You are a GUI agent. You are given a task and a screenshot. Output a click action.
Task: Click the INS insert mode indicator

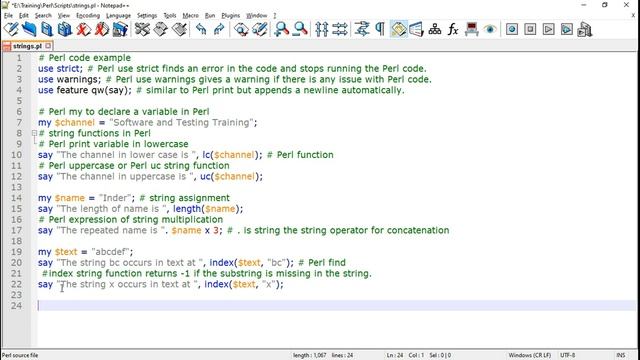coord(620,355)
